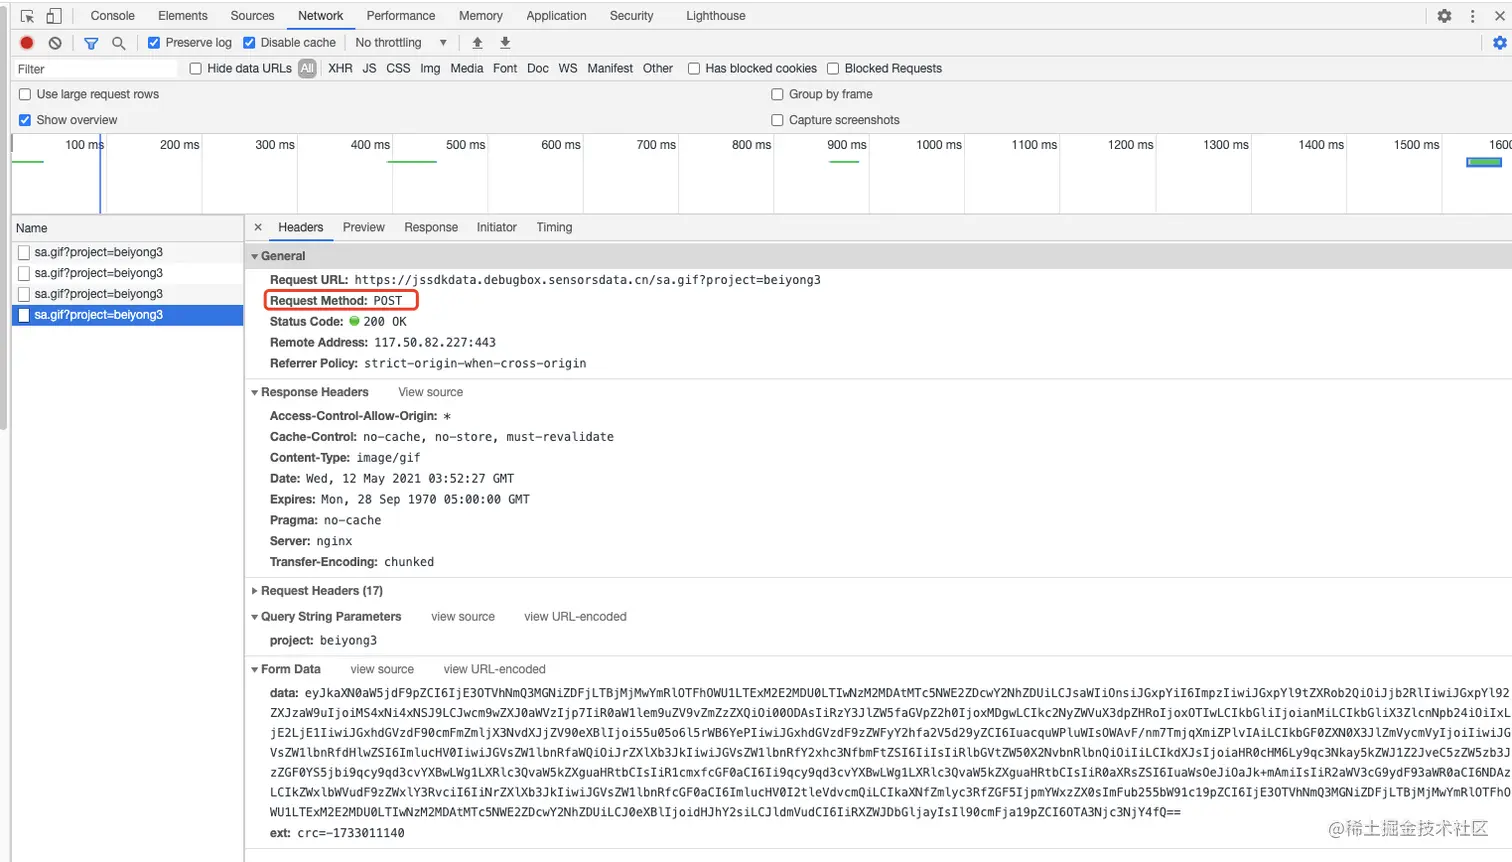Collapse the General section
The height and width of the screenshot is (862, 1512).
click(x=255, y=256)
